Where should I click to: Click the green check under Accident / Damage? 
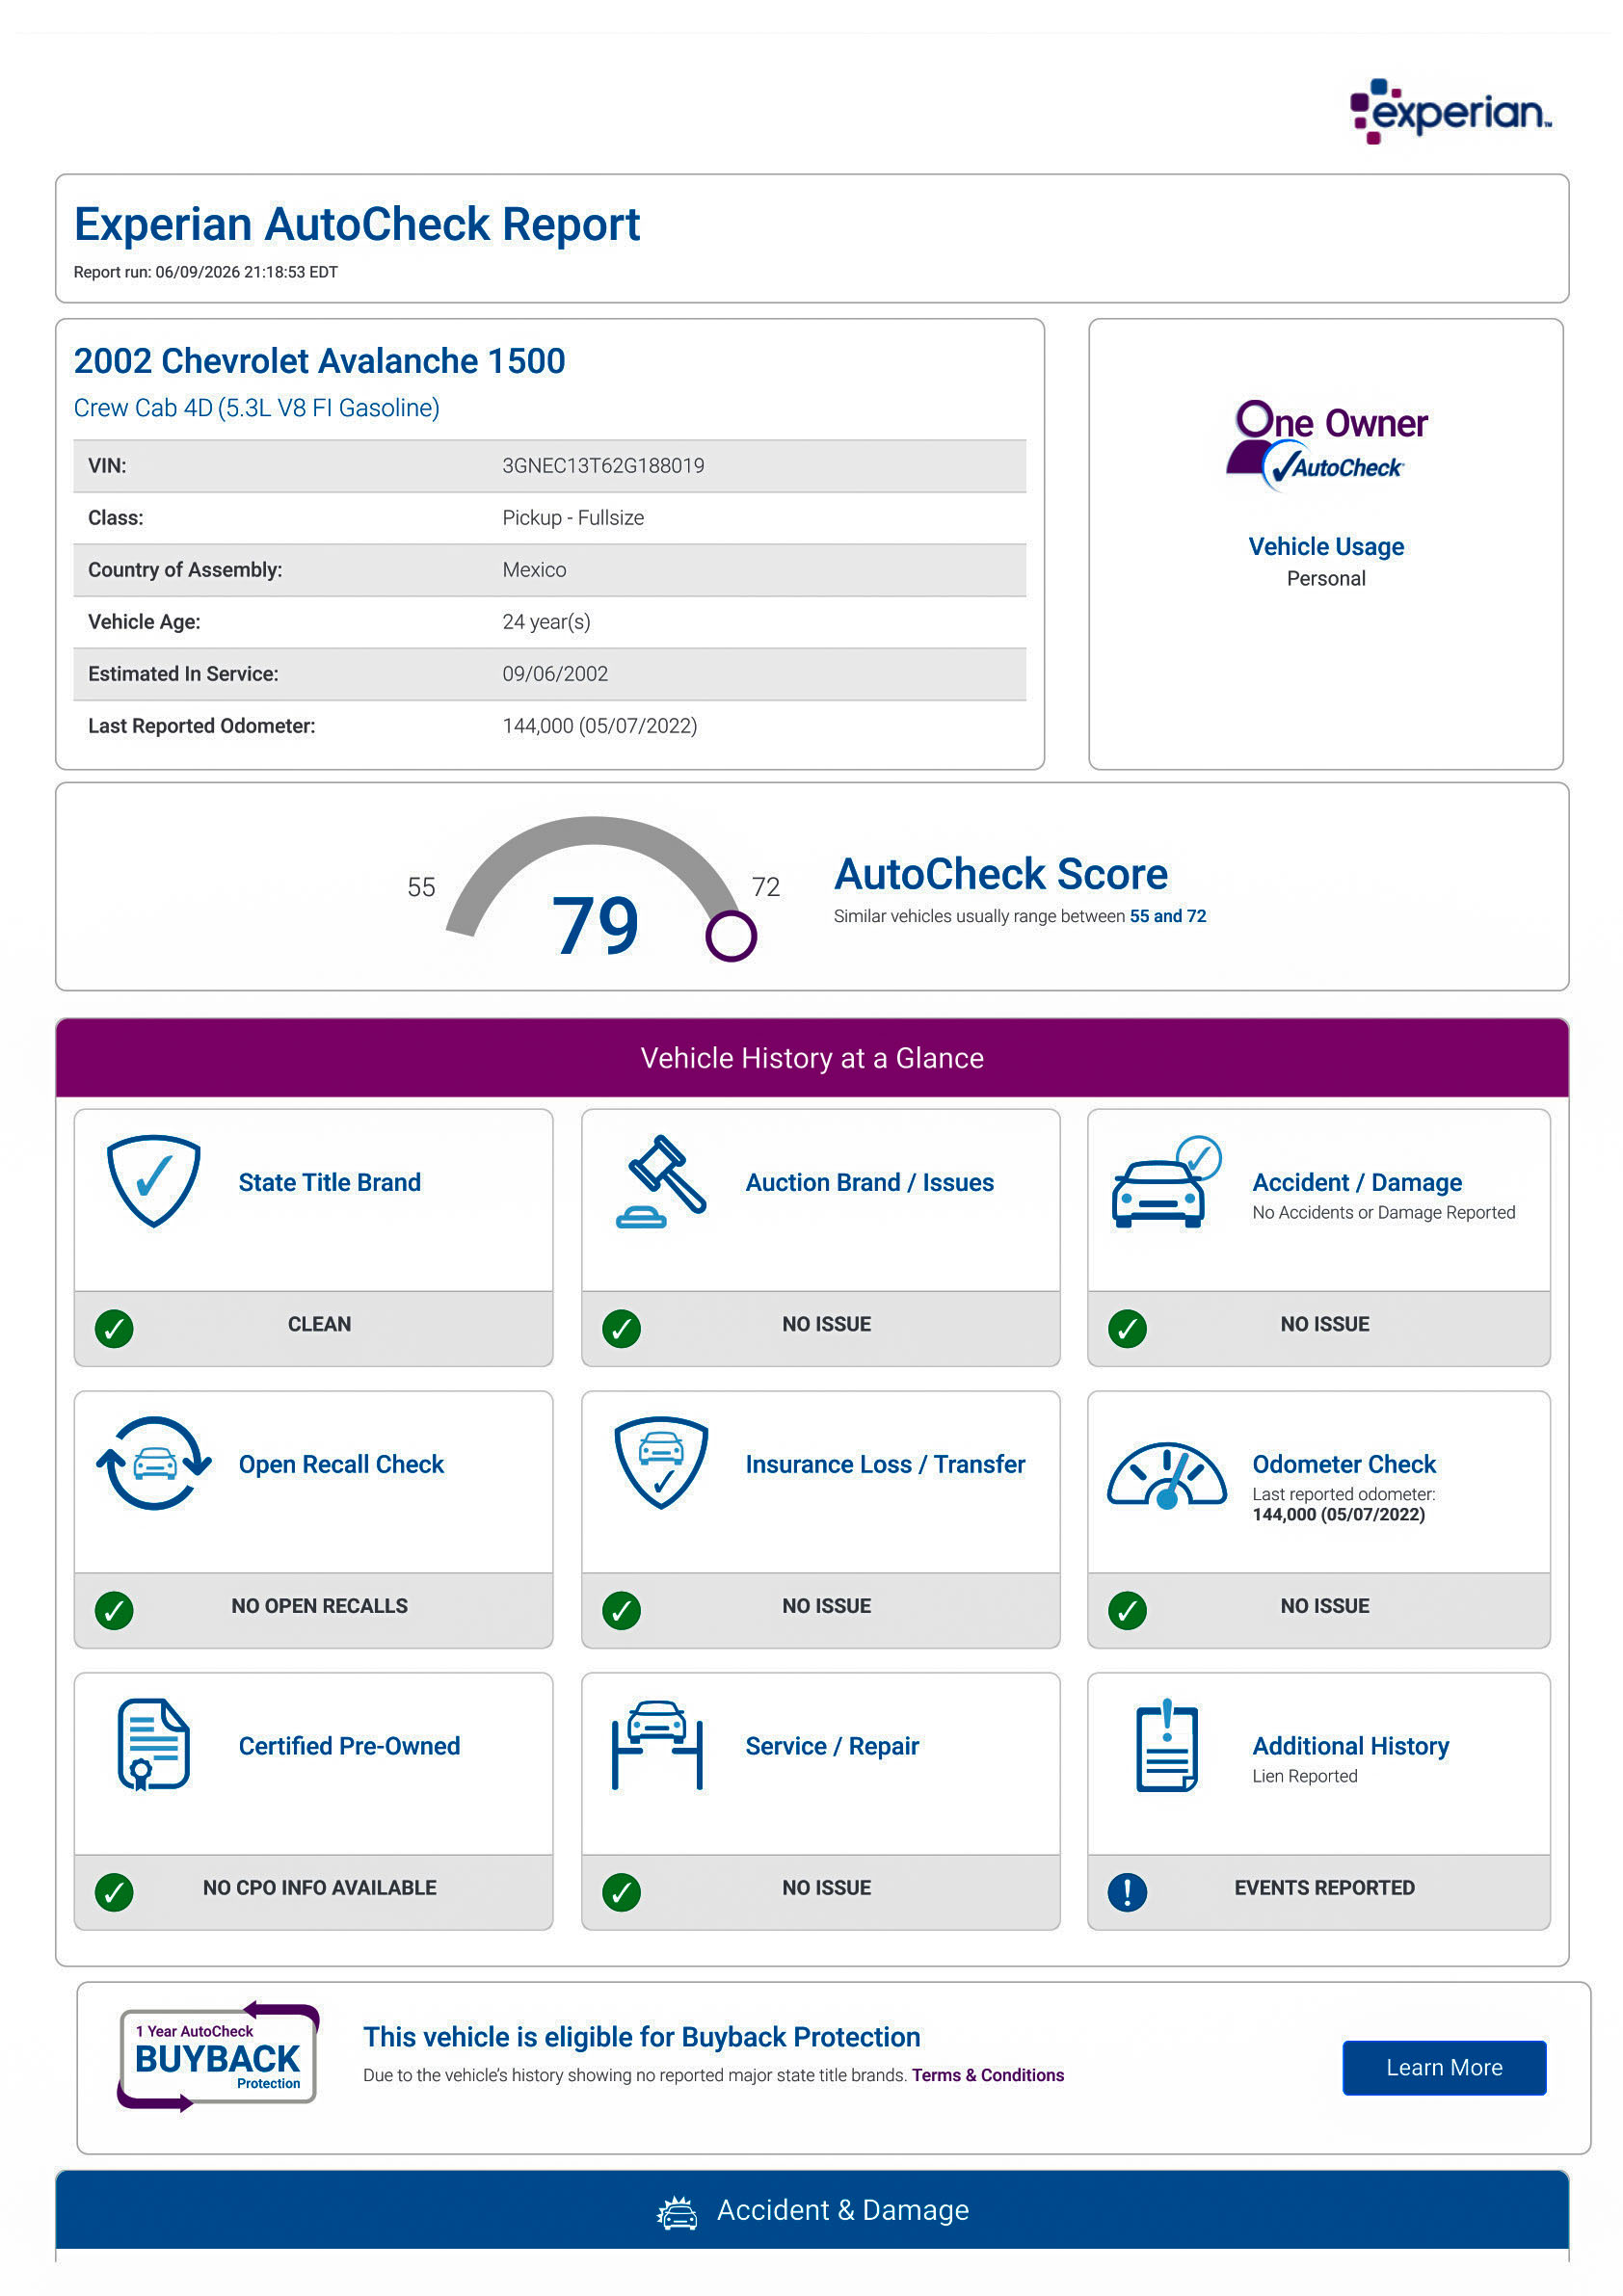point(1127,1329)
